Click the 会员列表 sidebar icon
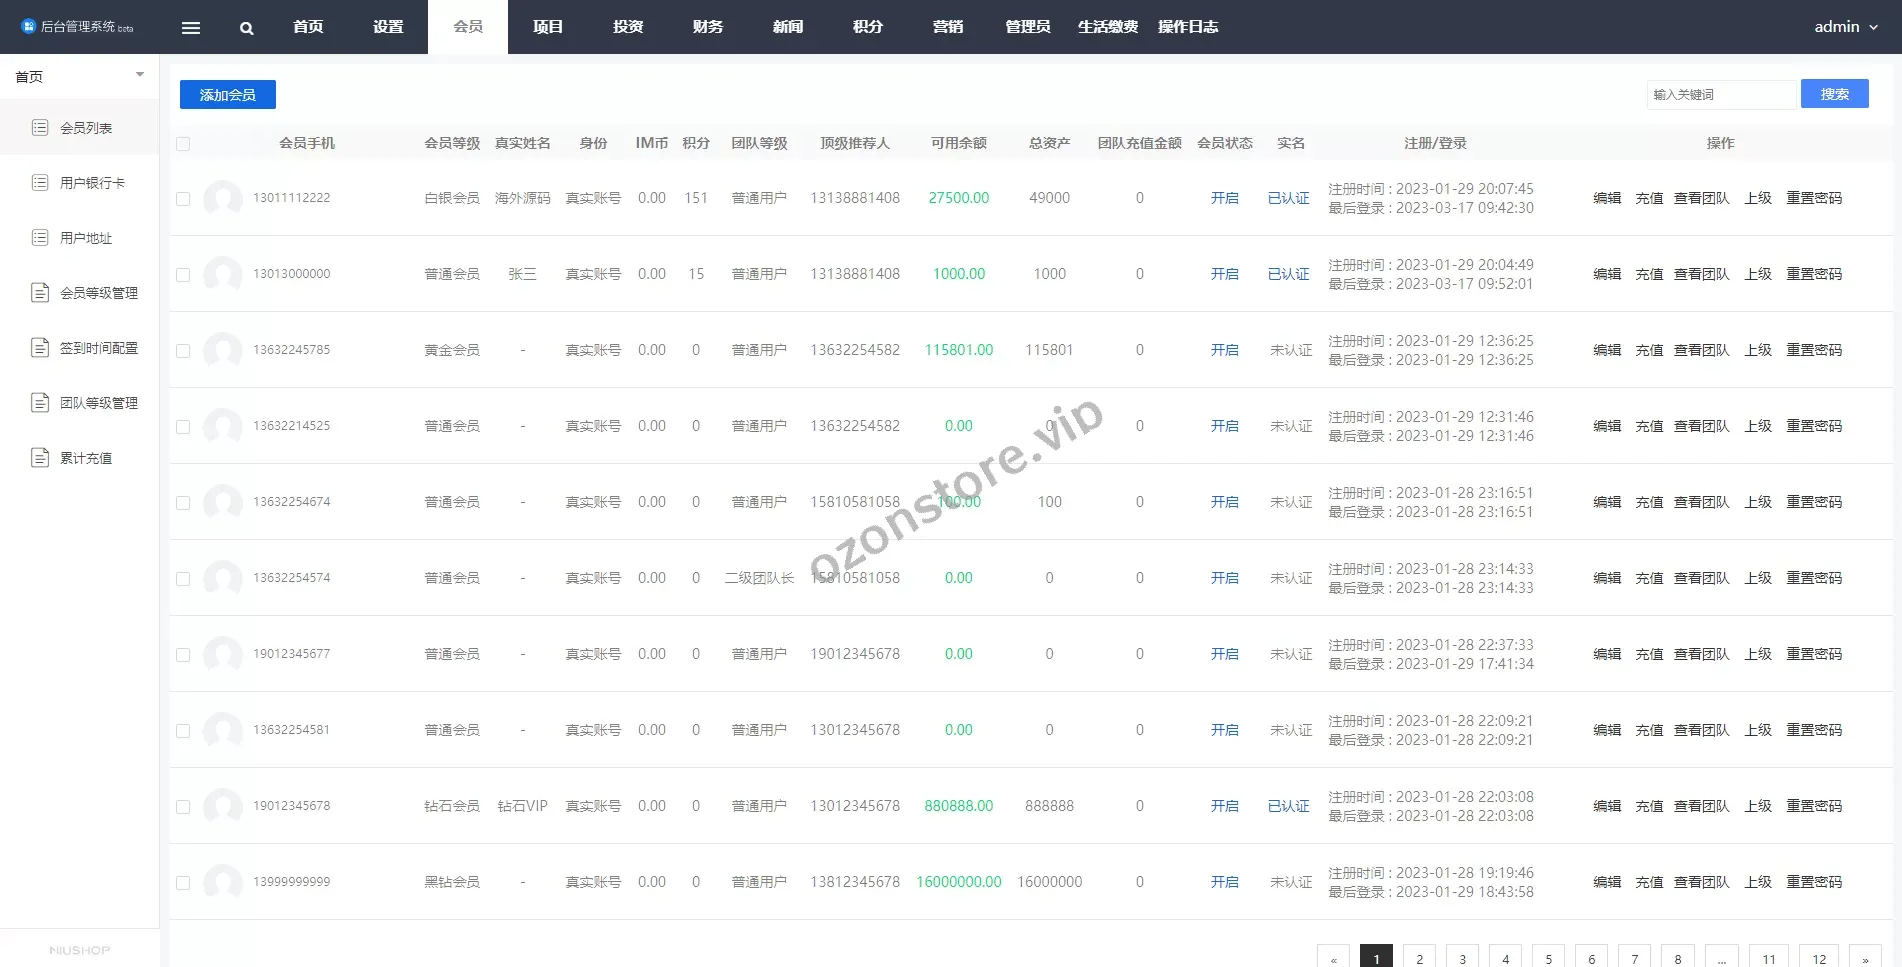1902x967 pixels. coord(40,127)
